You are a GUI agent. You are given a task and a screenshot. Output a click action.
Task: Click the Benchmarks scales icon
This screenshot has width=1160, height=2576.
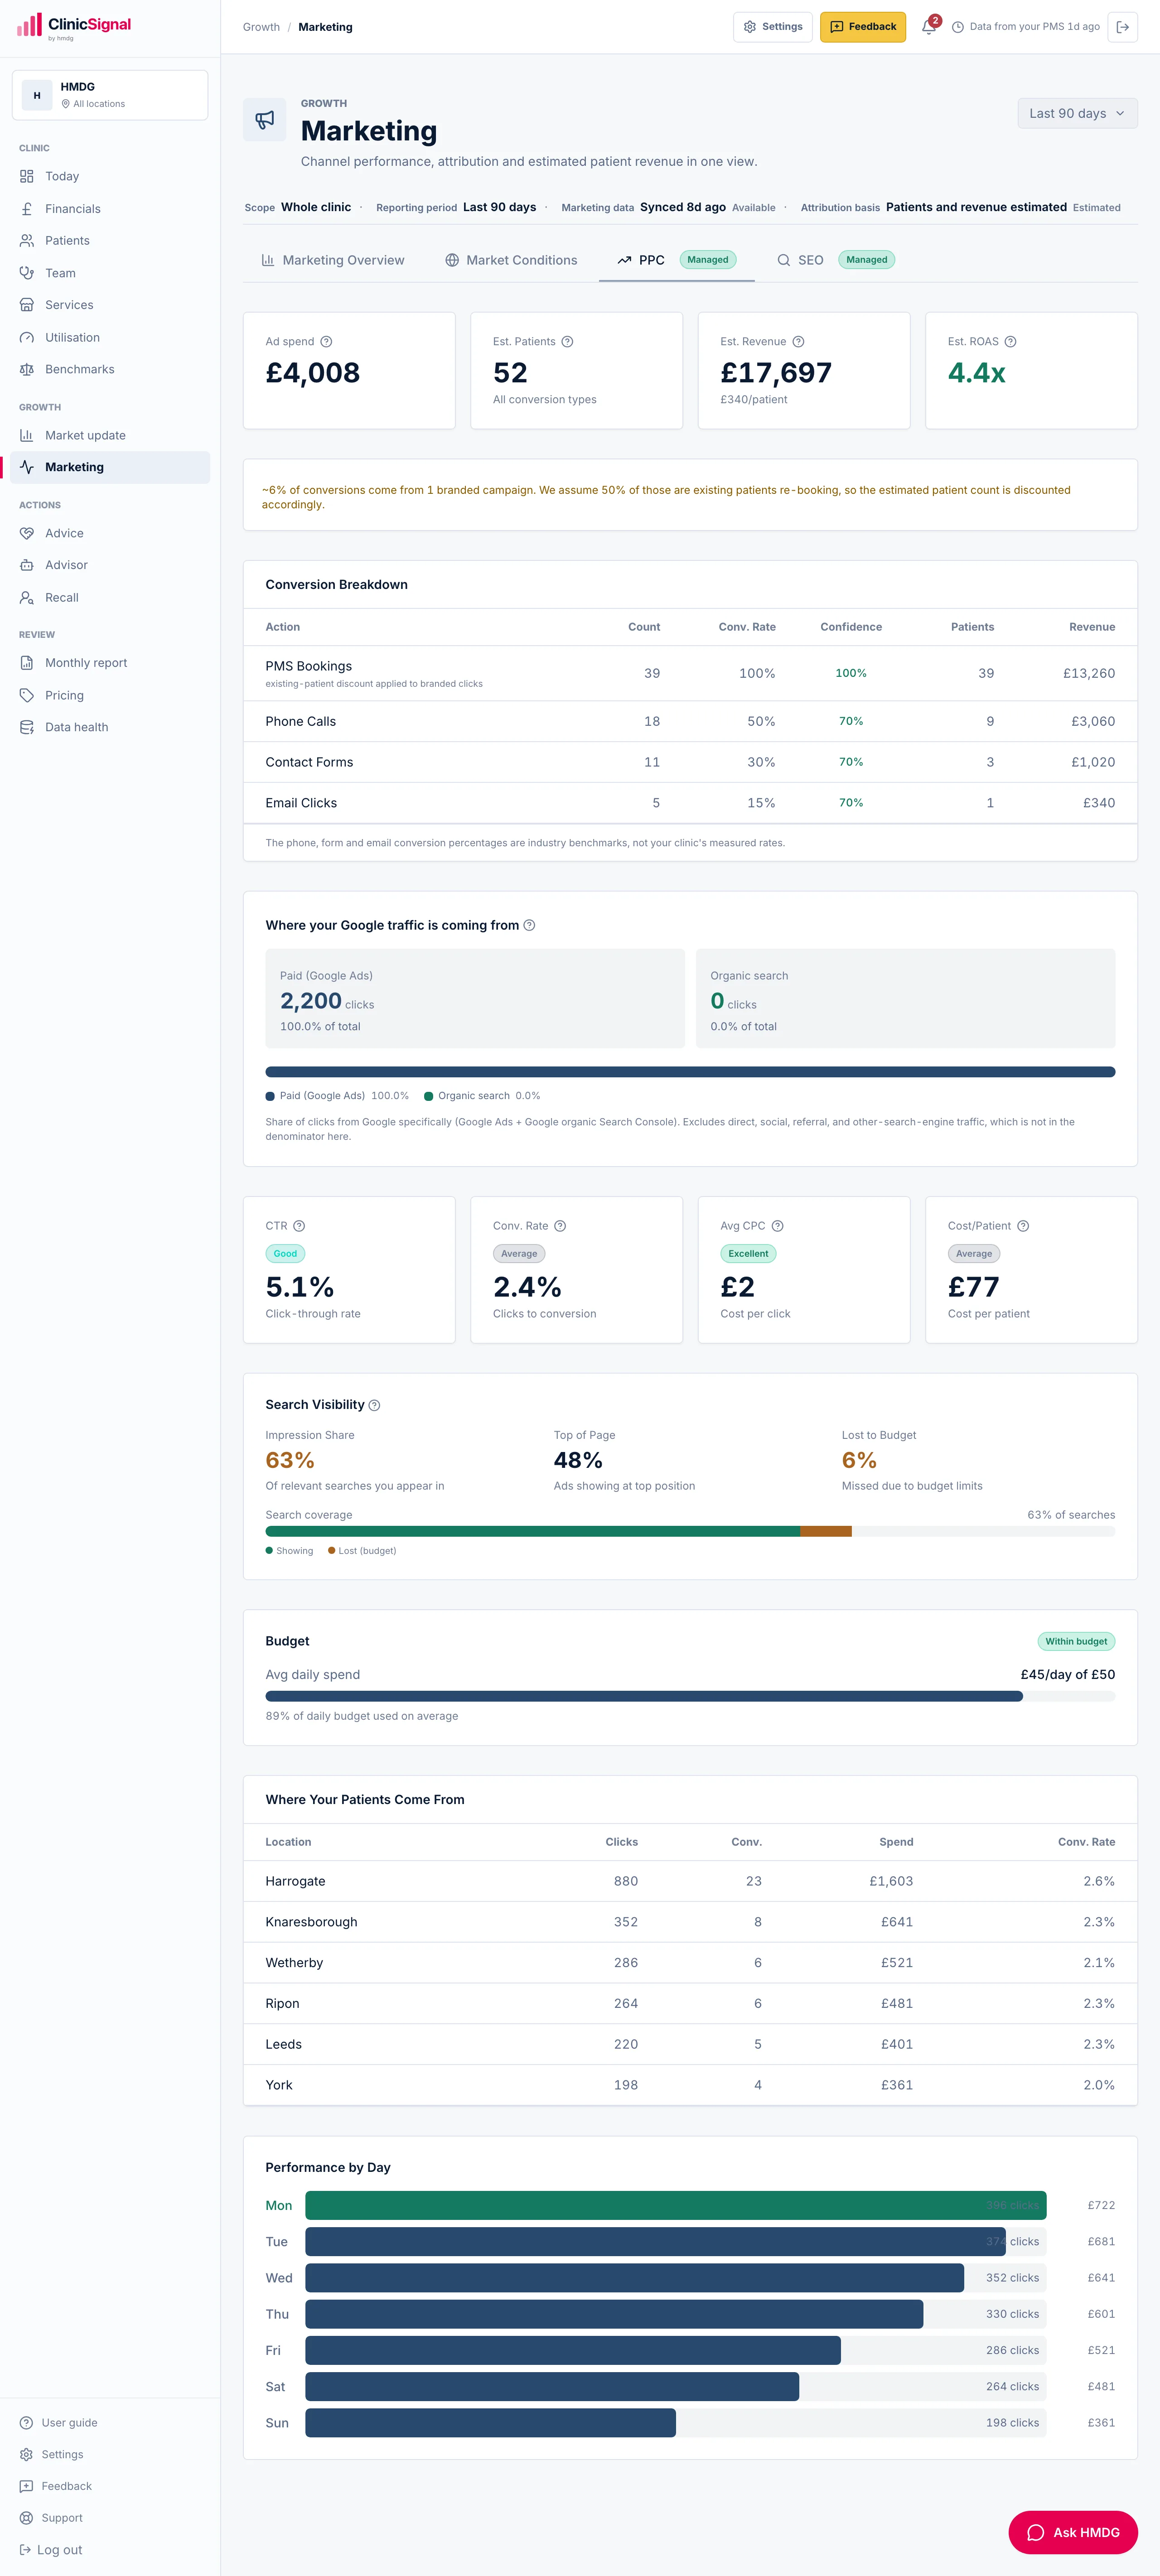click(x=27, y=369)
